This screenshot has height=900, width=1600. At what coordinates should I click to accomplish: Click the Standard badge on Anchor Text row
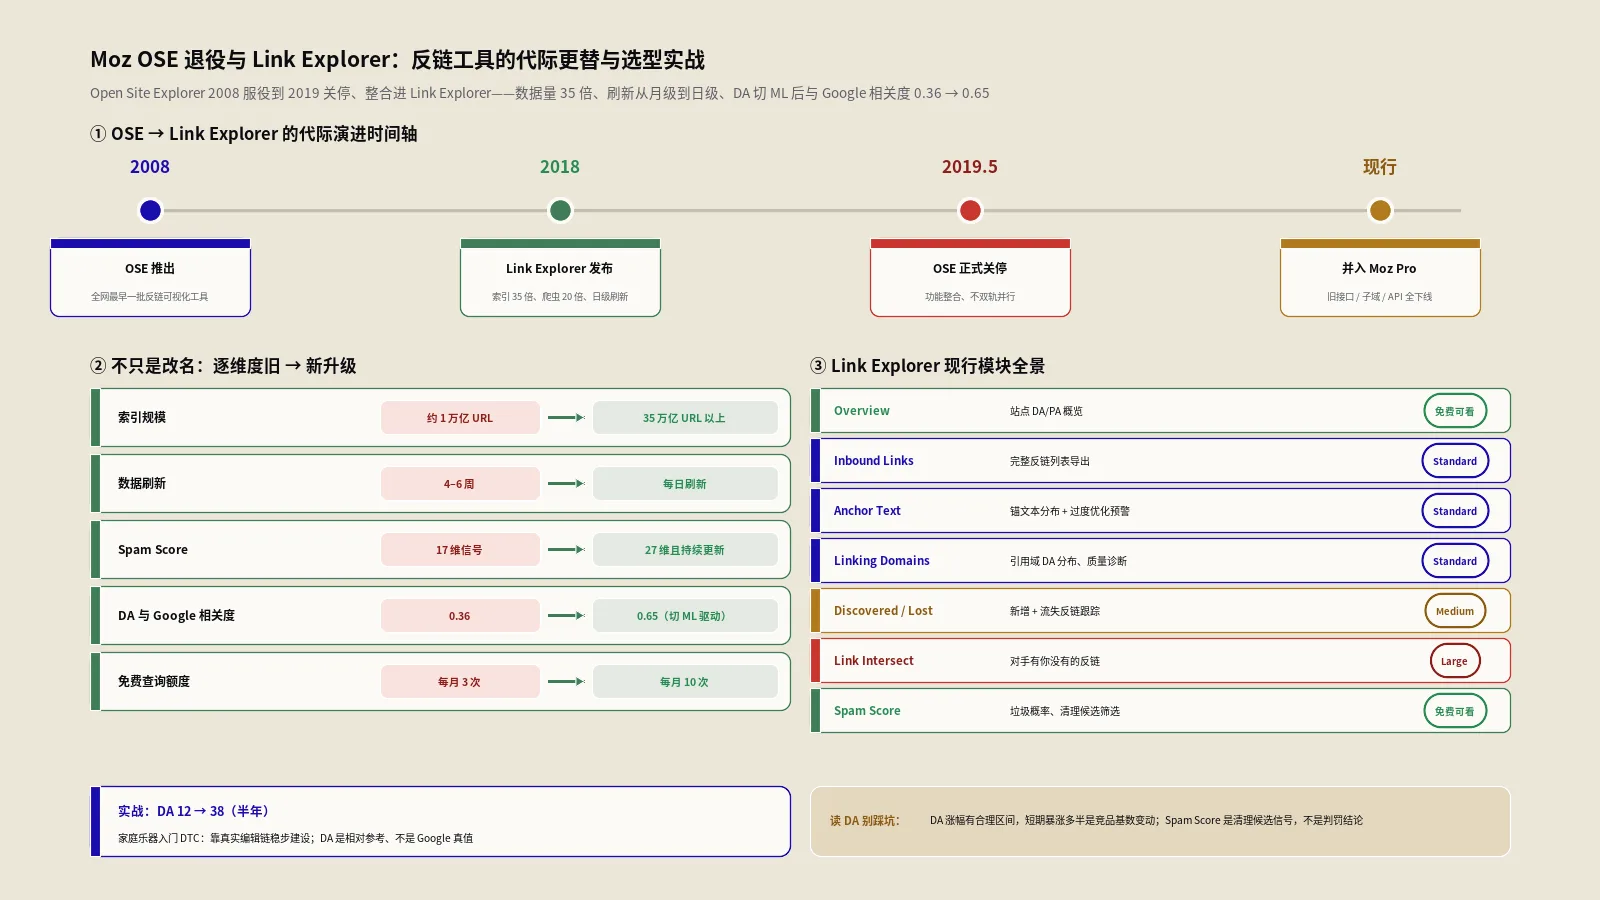point(1455,511)
